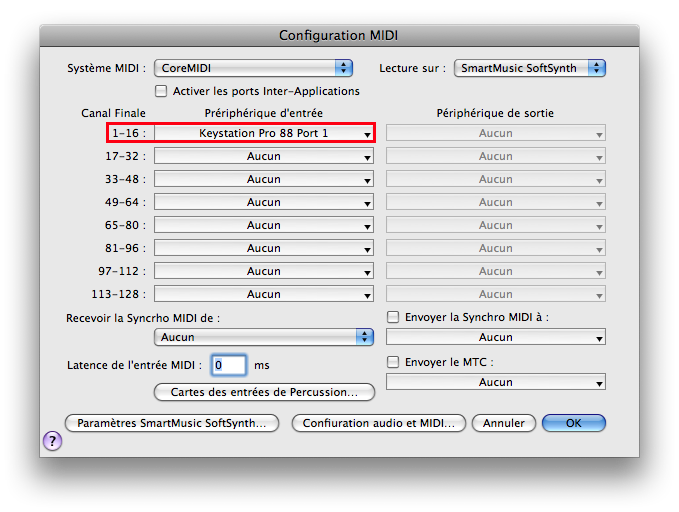This screenshot has width=679, height=512.
Task: Open Recevoir la Synchro MIDI de dropdown
Action: pyautogui.click(x=264, y=337)
